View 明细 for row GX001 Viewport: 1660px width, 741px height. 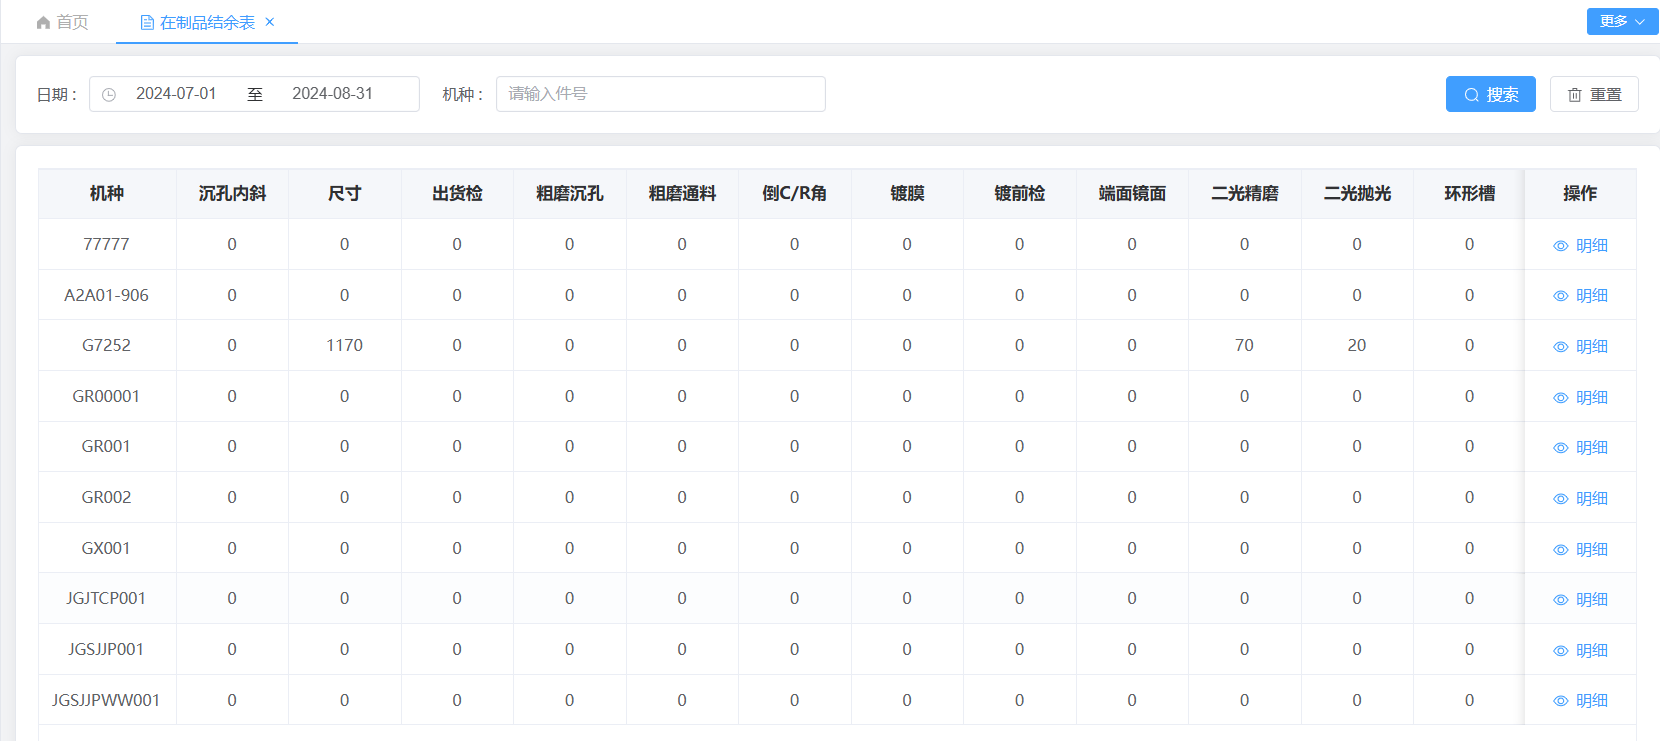pyautogui.click(x=1581, y=549)
